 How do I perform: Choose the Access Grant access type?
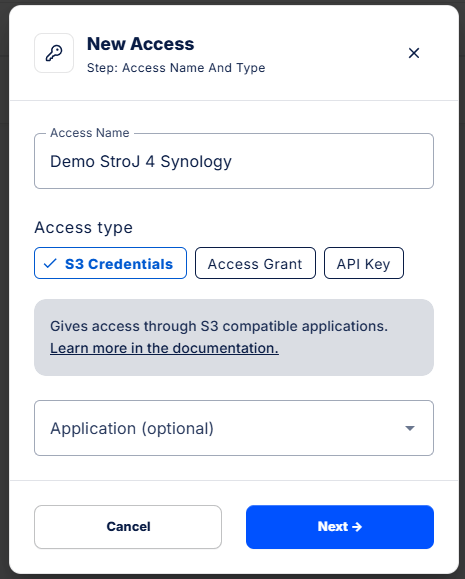(x=255, y=263)
